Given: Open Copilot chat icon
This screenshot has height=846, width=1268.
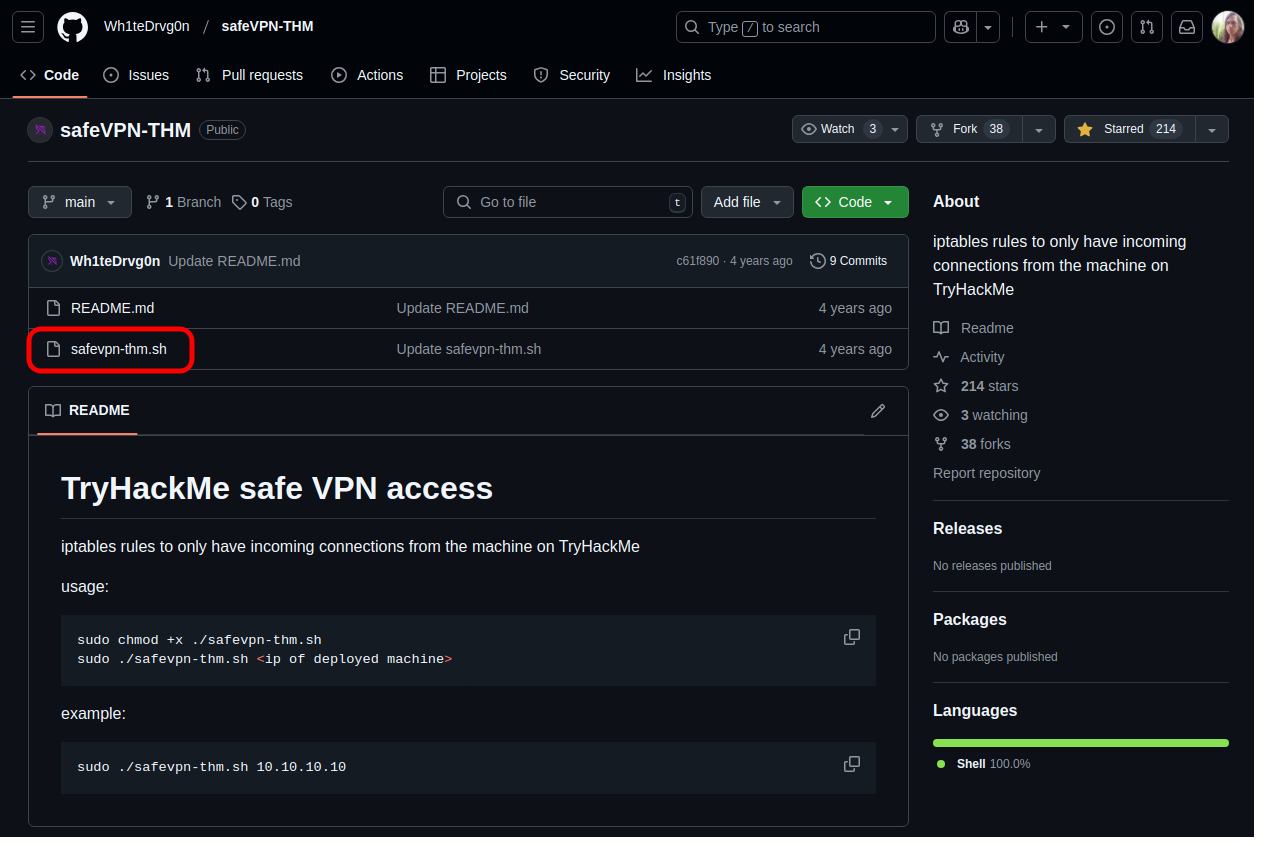Looking at the screenshot, I should (x=960, y=27).
